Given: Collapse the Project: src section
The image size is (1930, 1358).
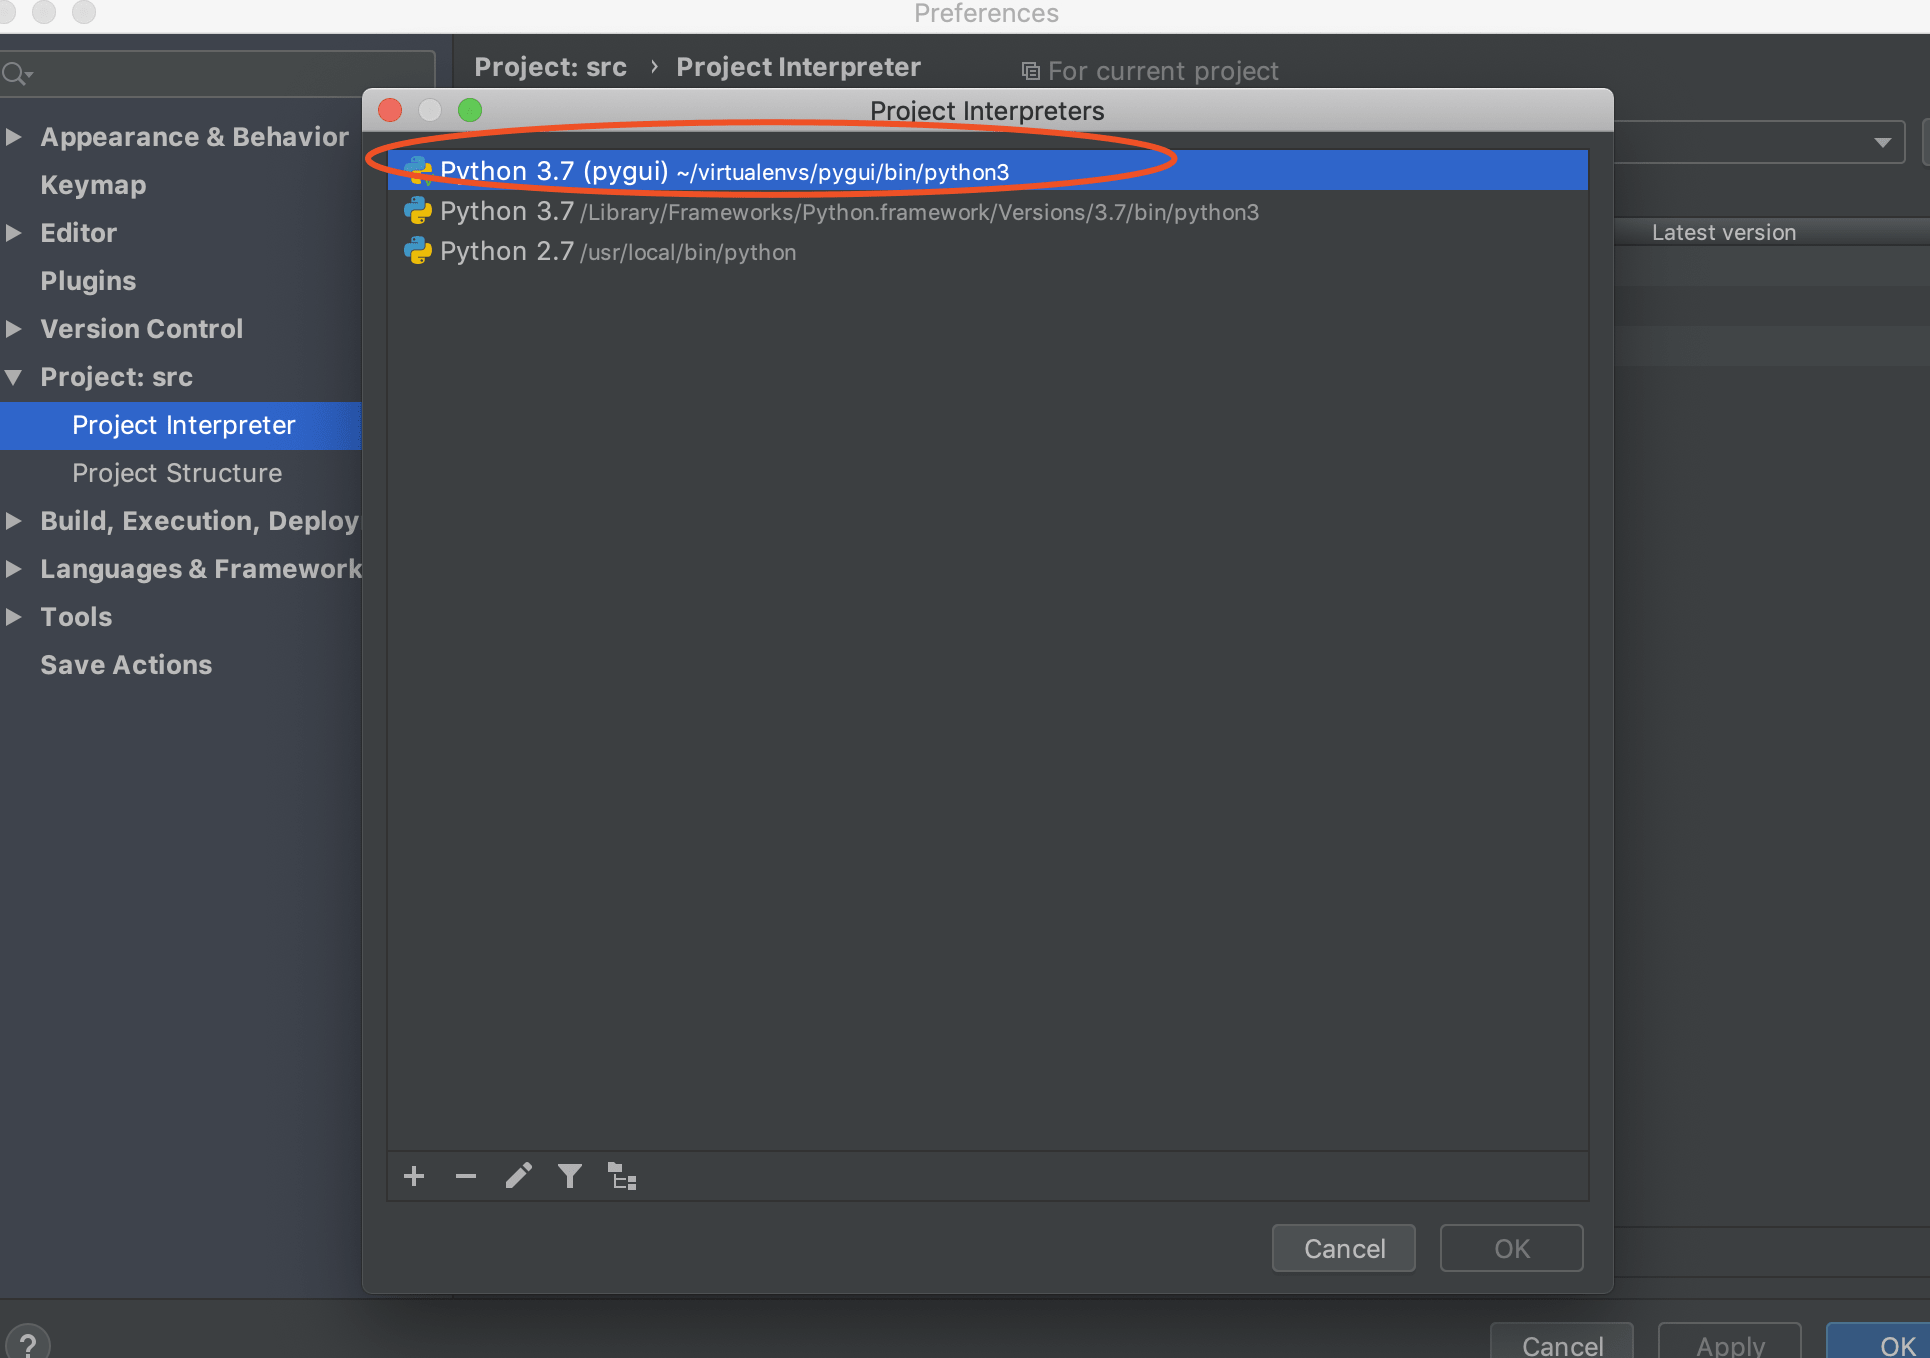Looking at the screenshot, I should (x=14, y=377).
